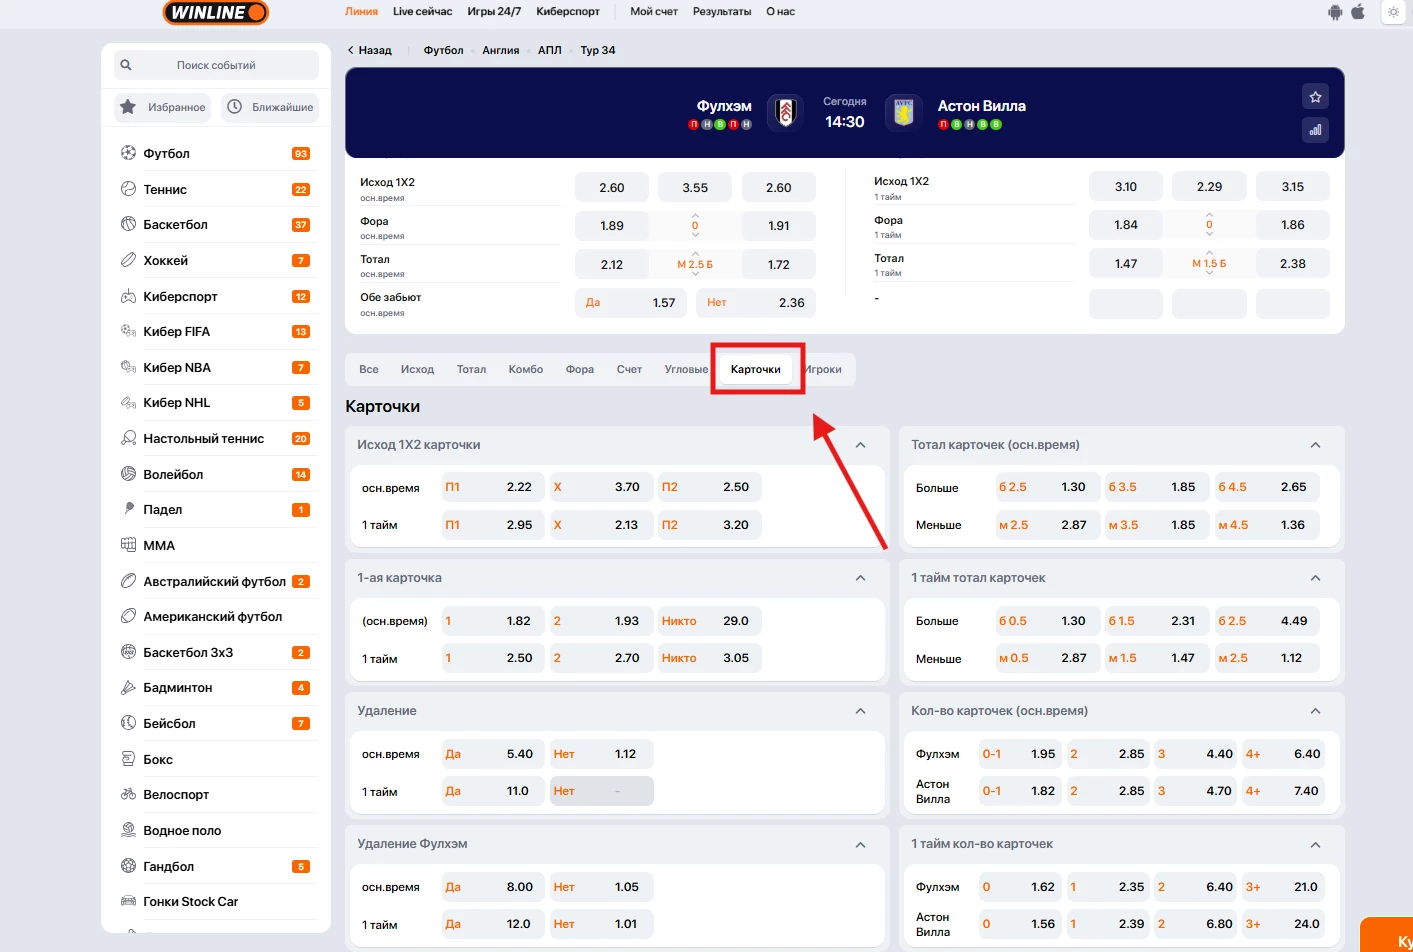Focus the Поиск событий search field
Image resolution: width=1413 pixels, height=952 pixels.
(216, 65)
